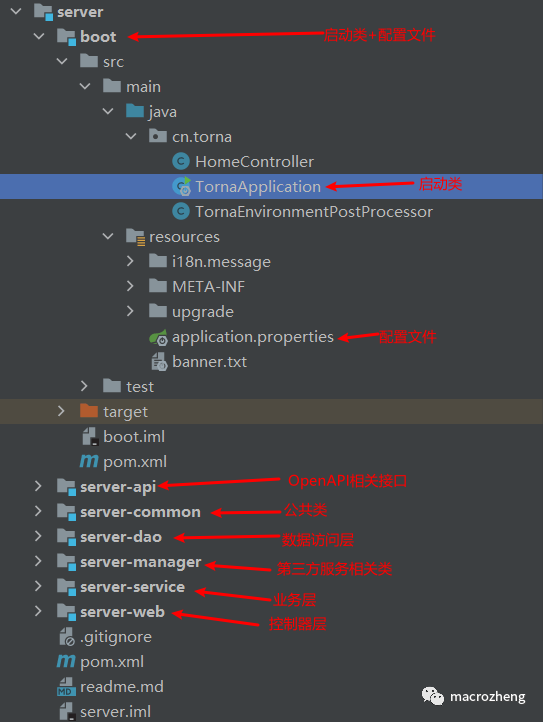Image resolution: width=543 pixels, height=722 pixels.
Task: Select the boot.iml file
Action: (x=134, y=436)
